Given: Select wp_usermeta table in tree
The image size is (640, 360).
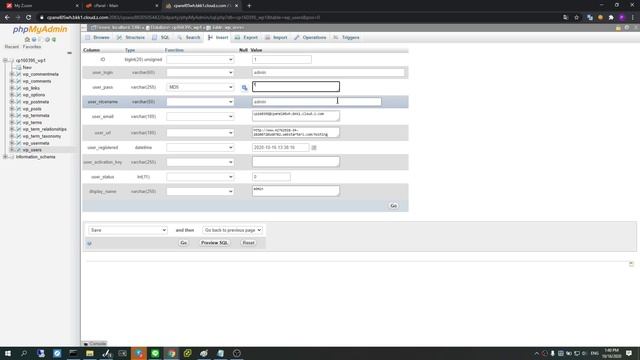Looking at the screenshot, I should tap(36, 143).
